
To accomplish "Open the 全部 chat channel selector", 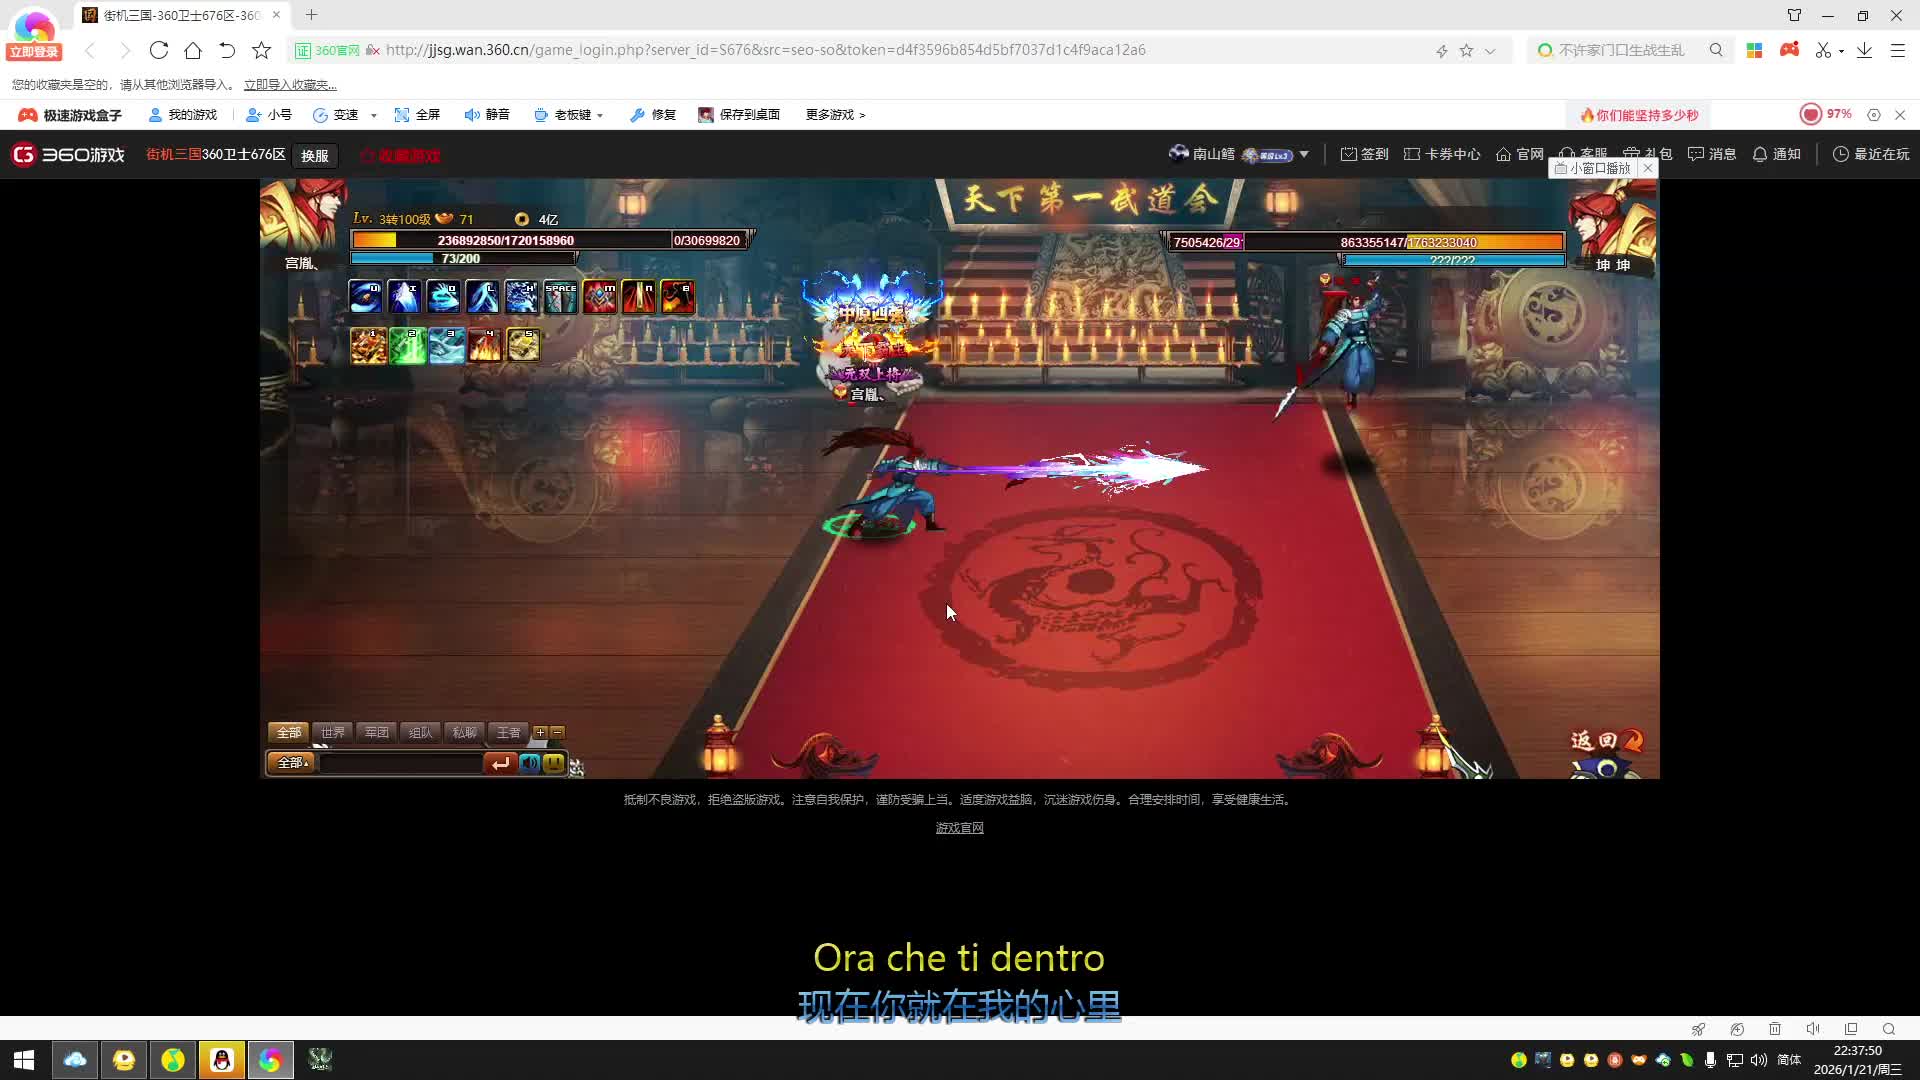I will pyautogui.click(x=291, y=763).
